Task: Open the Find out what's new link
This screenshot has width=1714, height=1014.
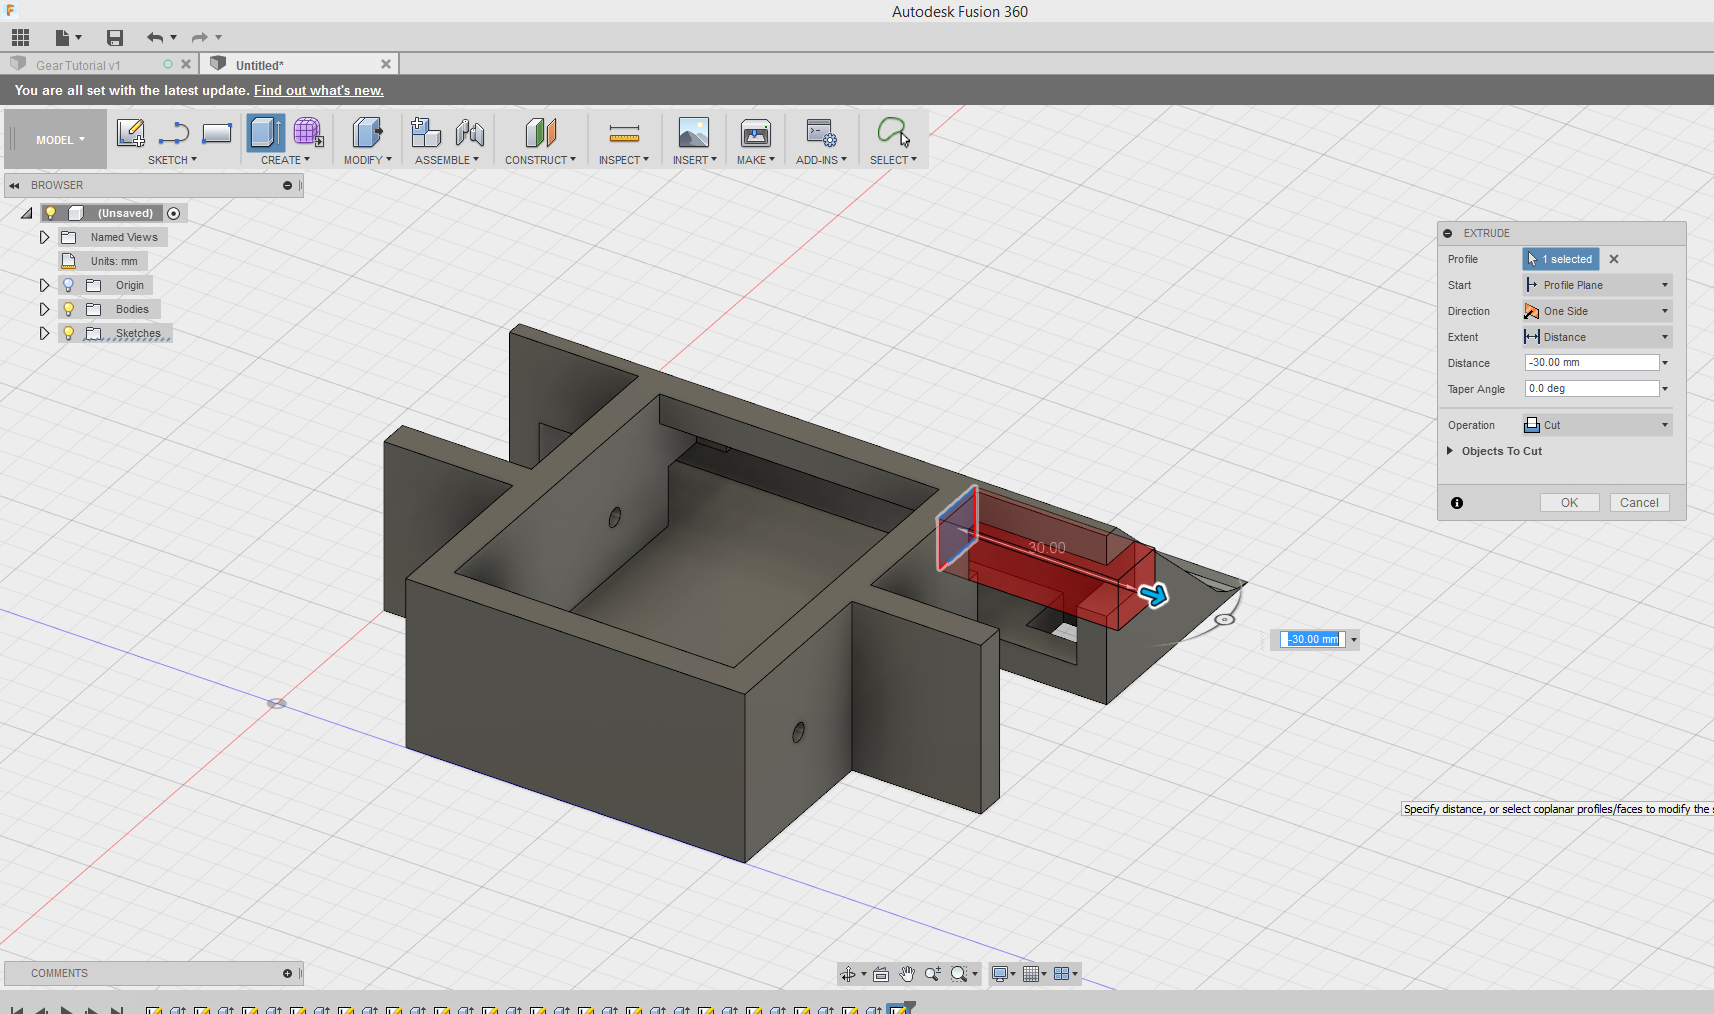Action: 318,90
